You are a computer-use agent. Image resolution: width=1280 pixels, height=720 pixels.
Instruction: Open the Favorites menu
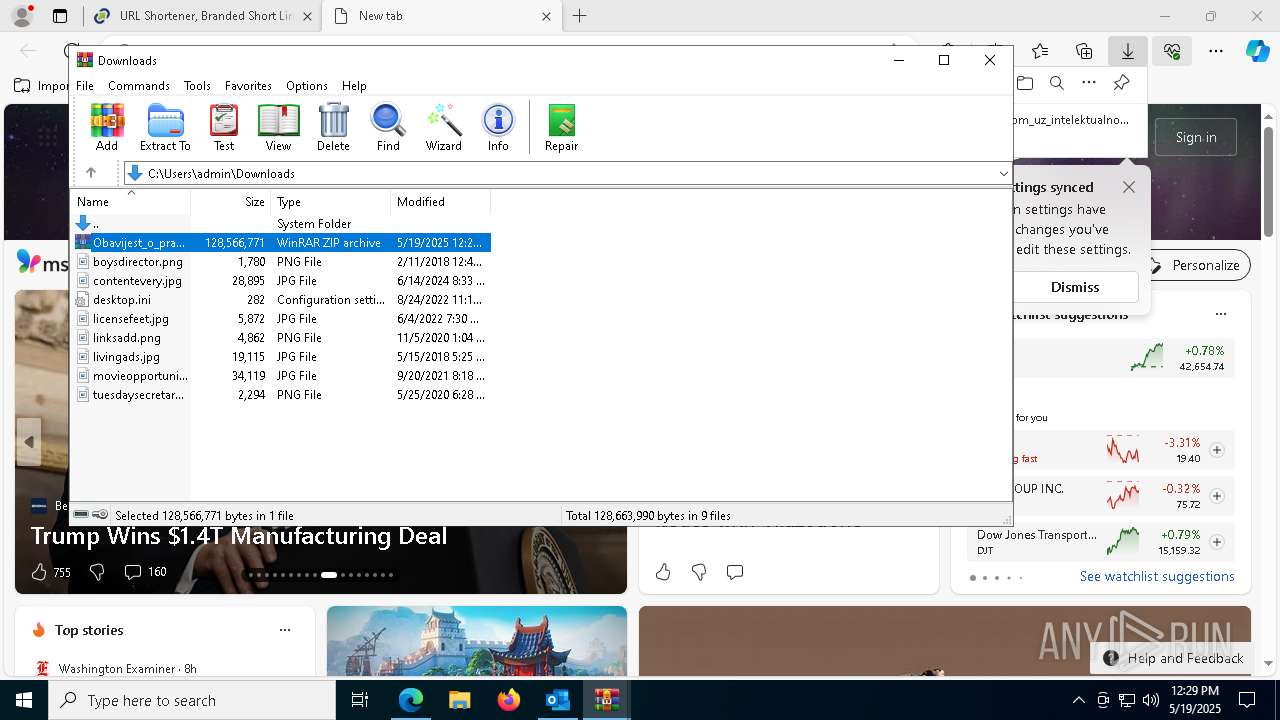tap(248, 86)
